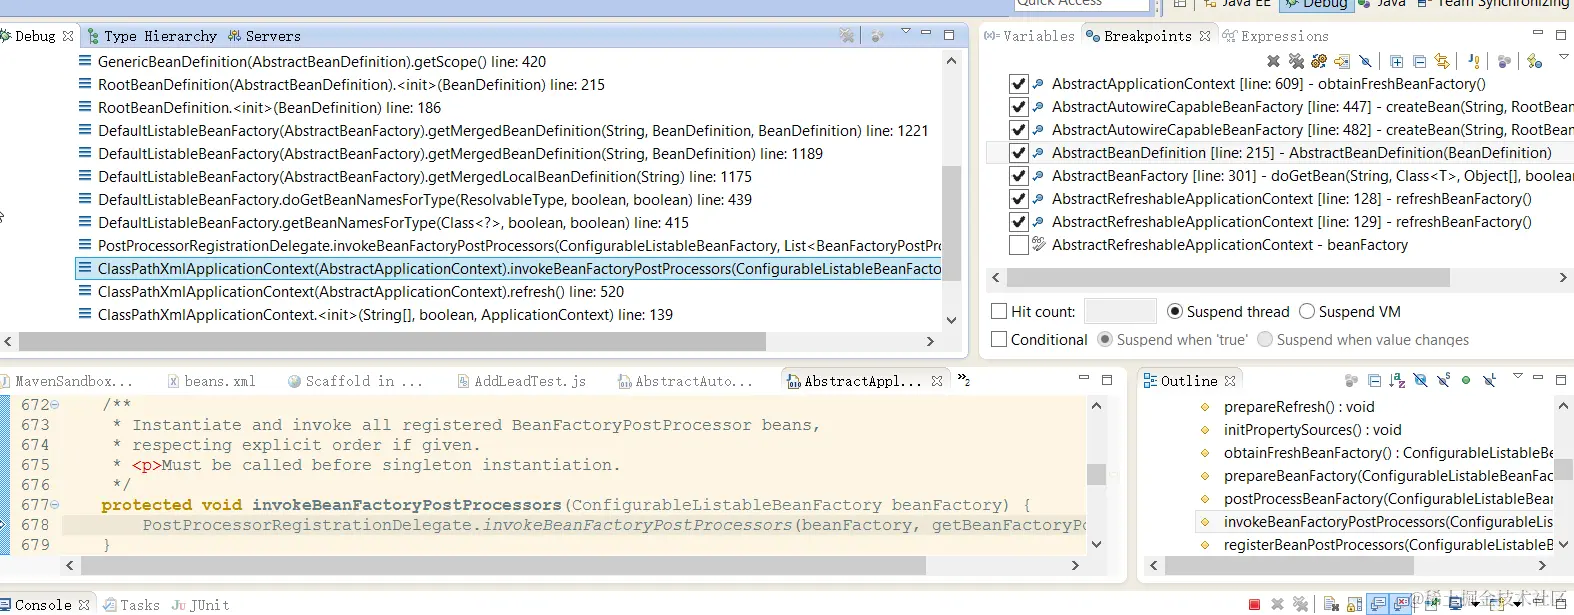Uncheck AbstractApplicationContext line 609 breakpoint

[x=1019, y=84]
